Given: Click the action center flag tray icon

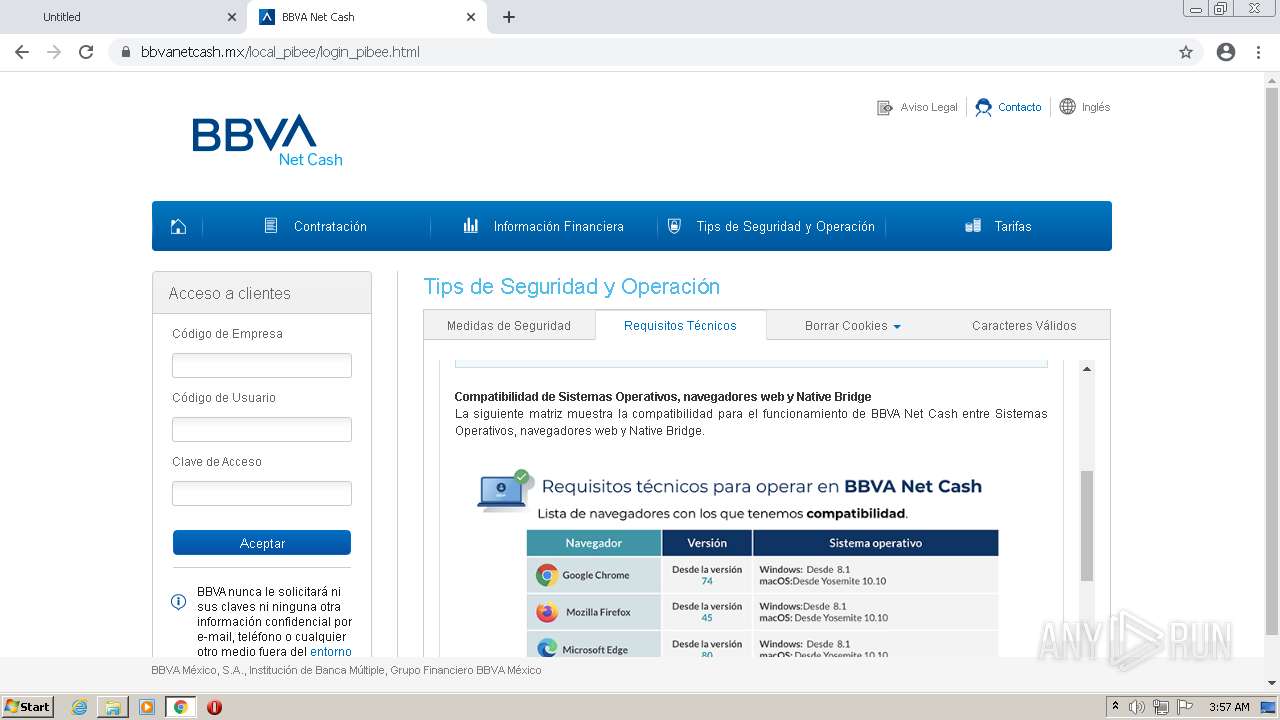Looking at the screenshot, I should point(1184,707).
